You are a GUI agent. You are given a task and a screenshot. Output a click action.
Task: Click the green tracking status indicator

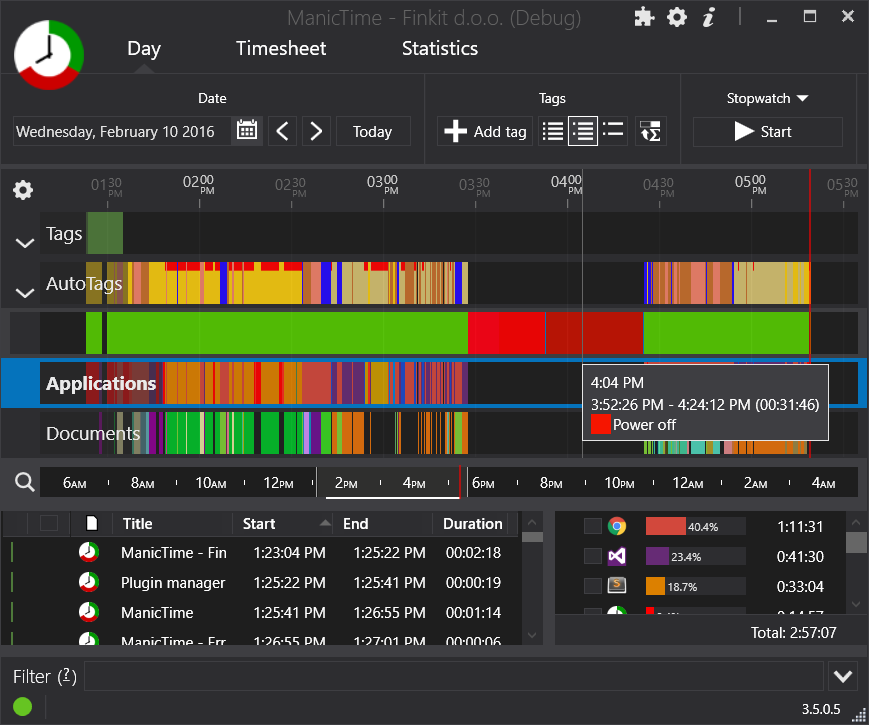click(23, 707)
